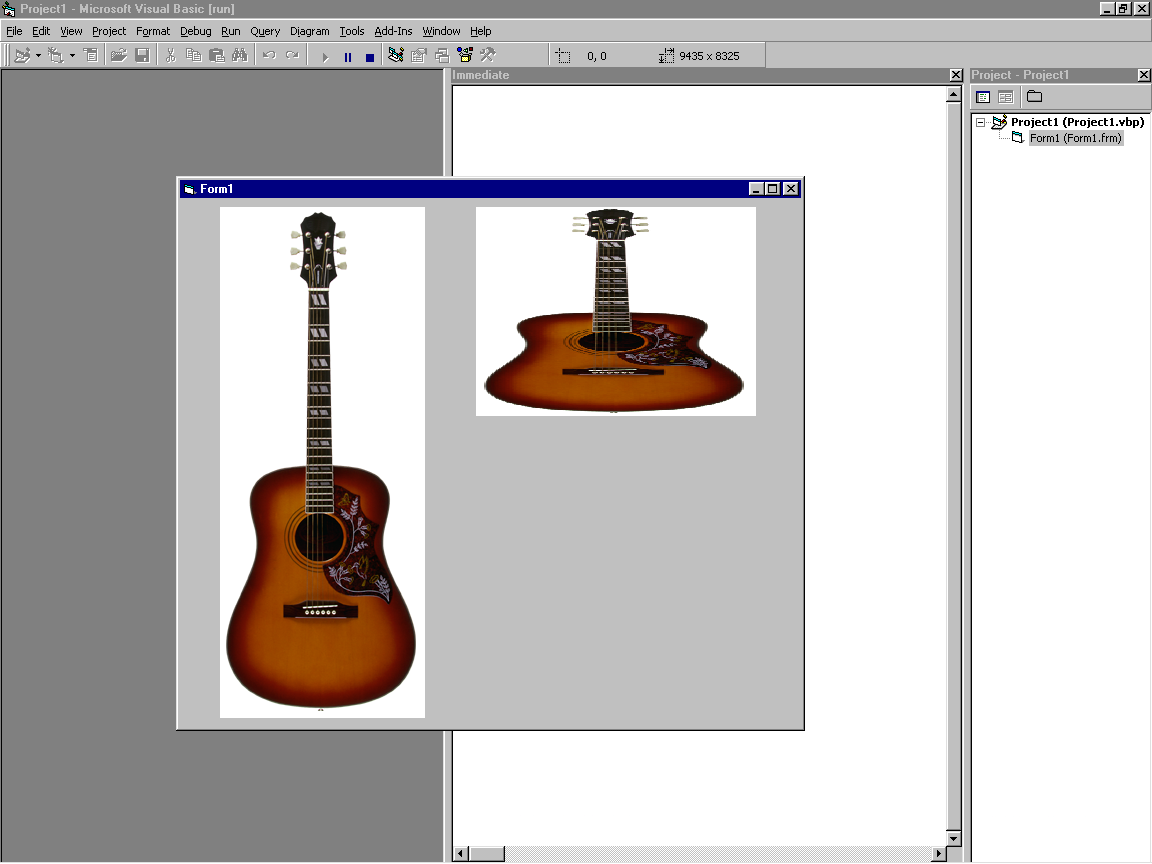Viewport: 1152px width, 864px height.
Task: Open the Query menu
Action: [x=265, y=31]
